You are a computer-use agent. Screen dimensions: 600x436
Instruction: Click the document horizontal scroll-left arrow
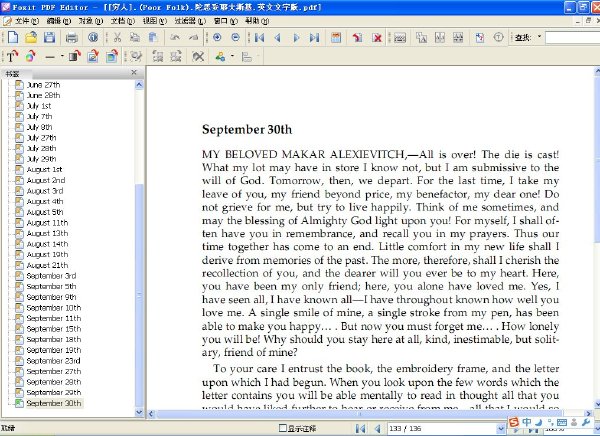pos(151,413)
